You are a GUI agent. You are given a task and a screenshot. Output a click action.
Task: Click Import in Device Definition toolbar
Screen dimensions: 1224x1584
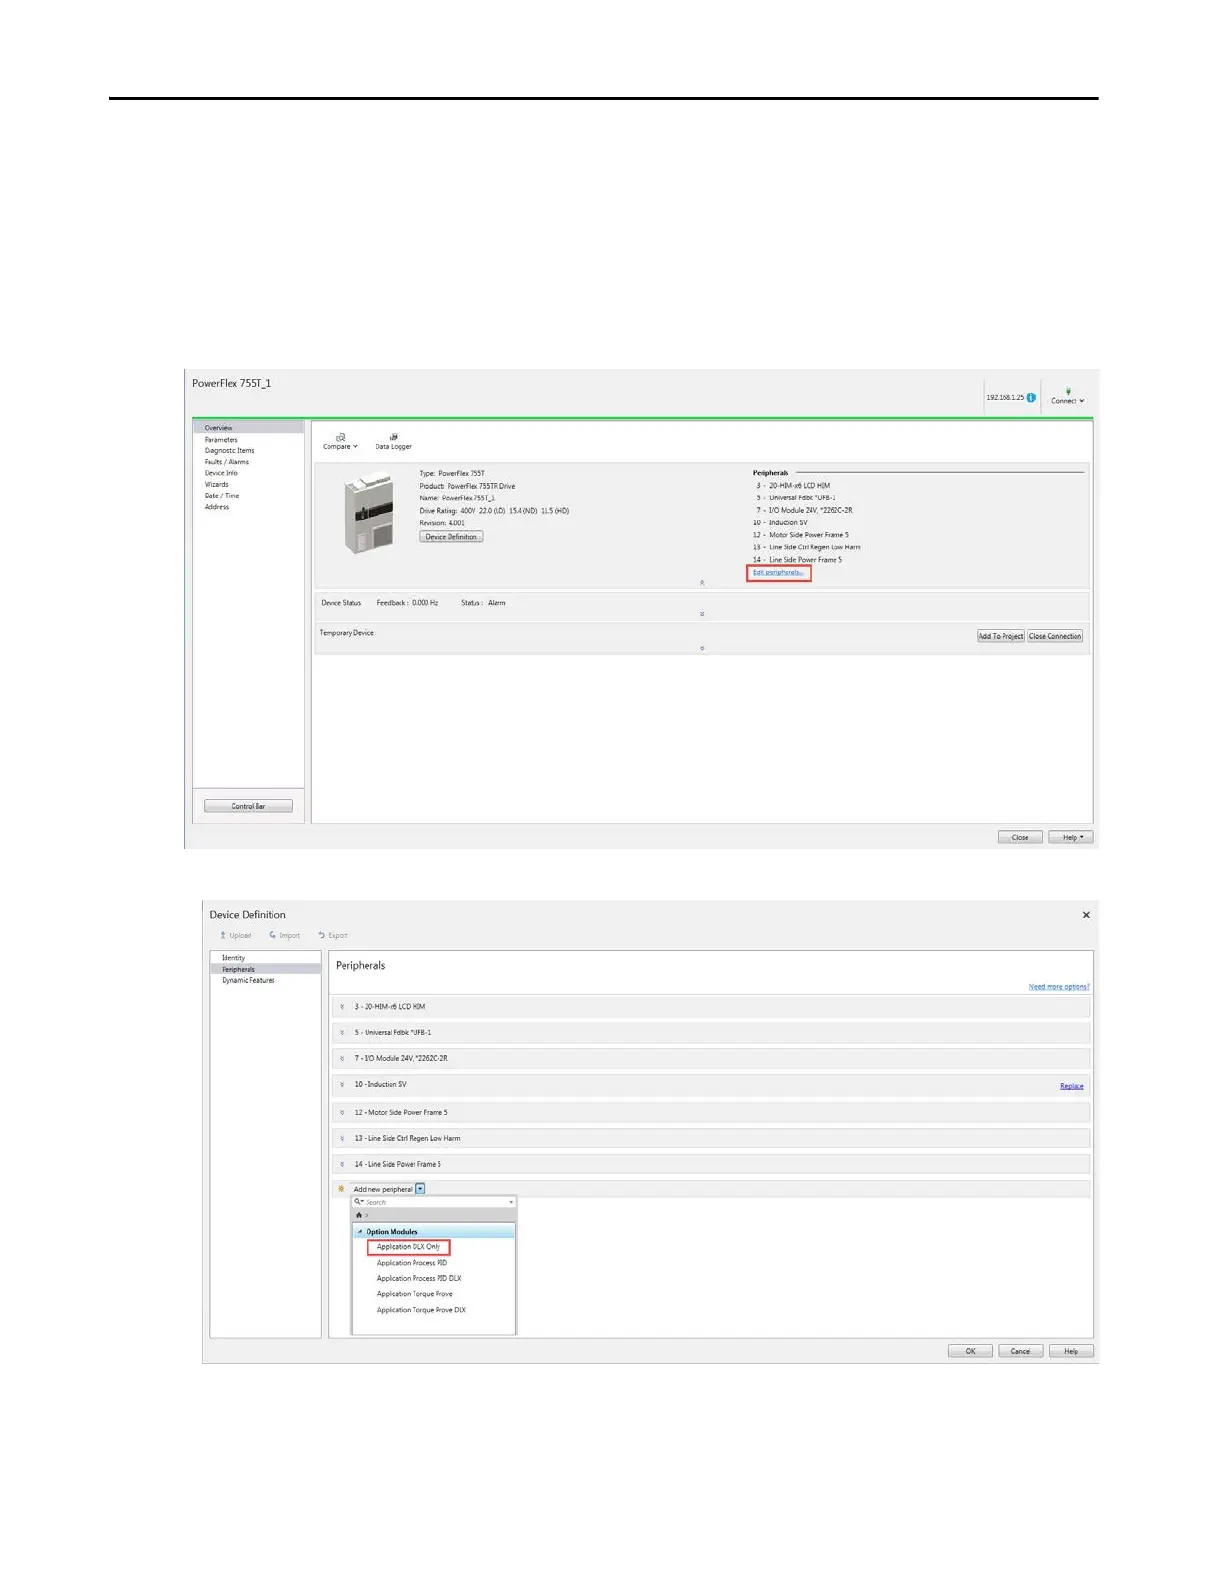click(284, 935)
